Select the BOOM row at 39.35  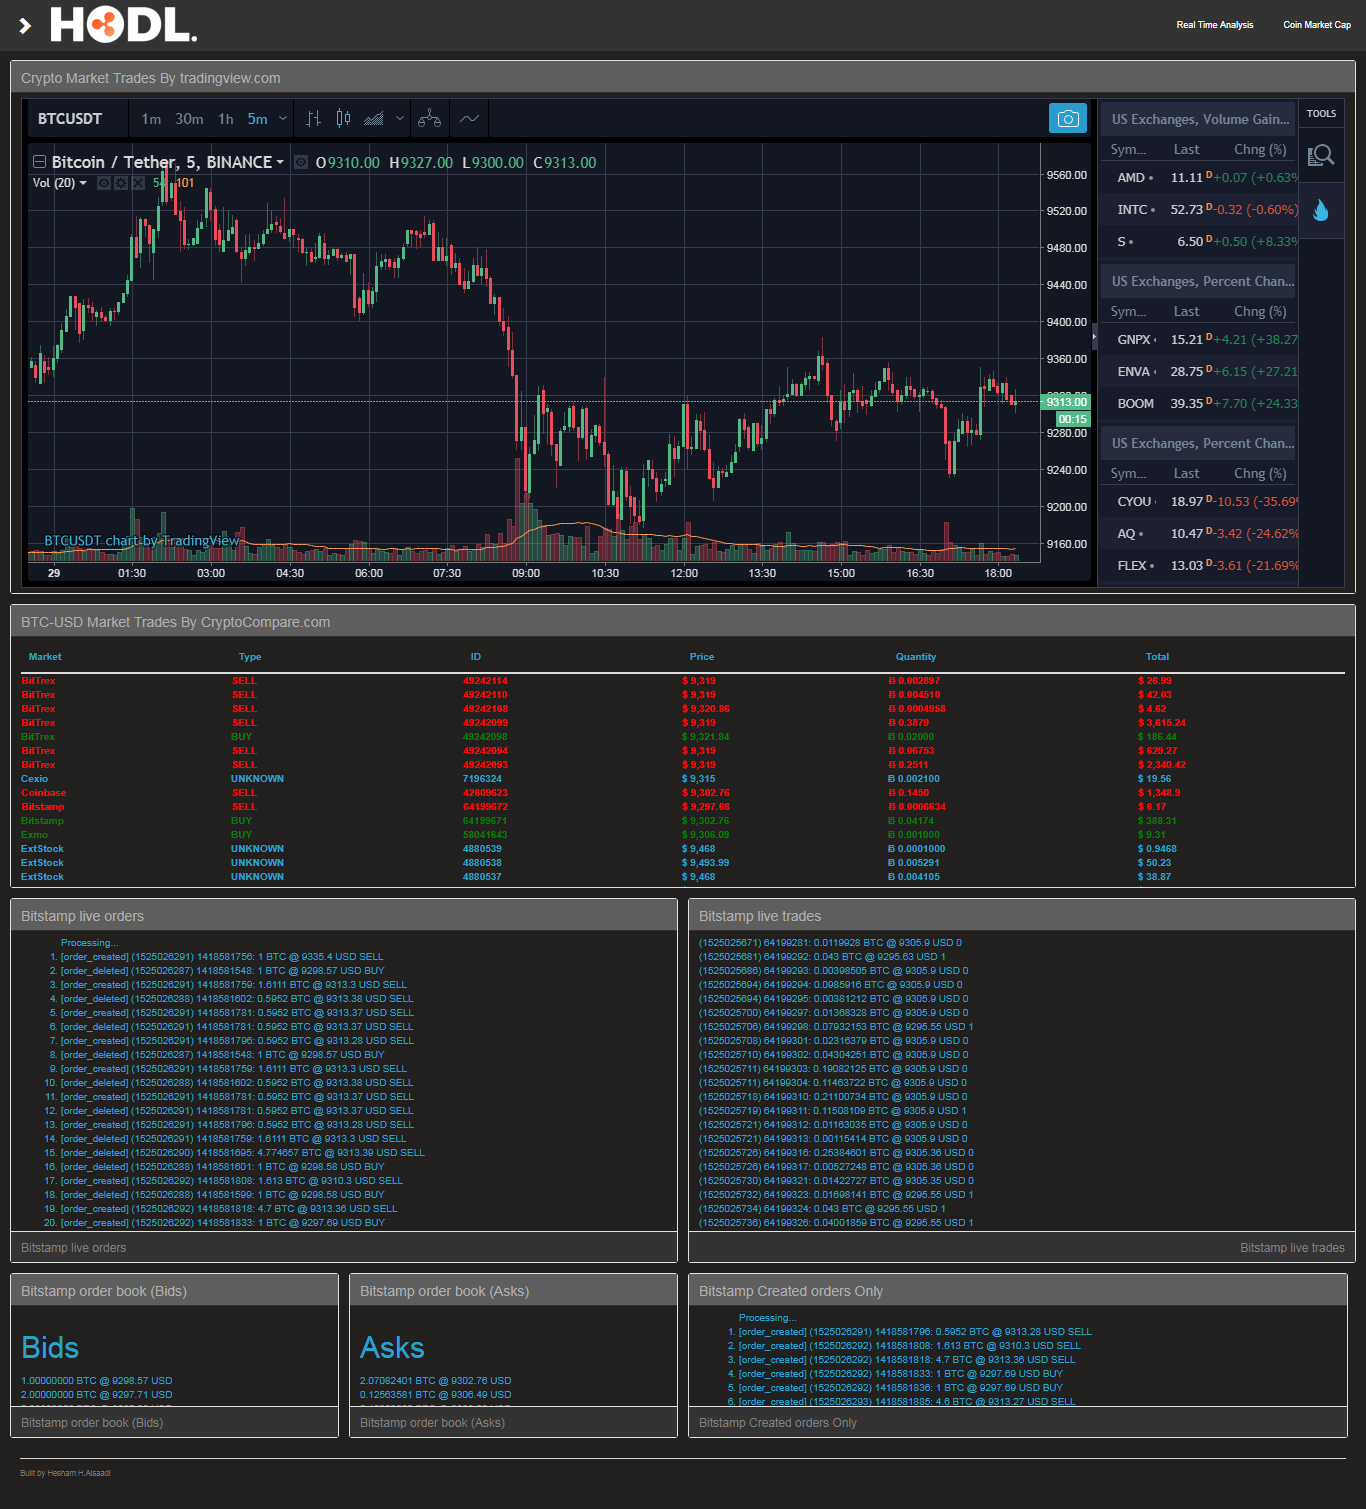[x=1200, y=403]
